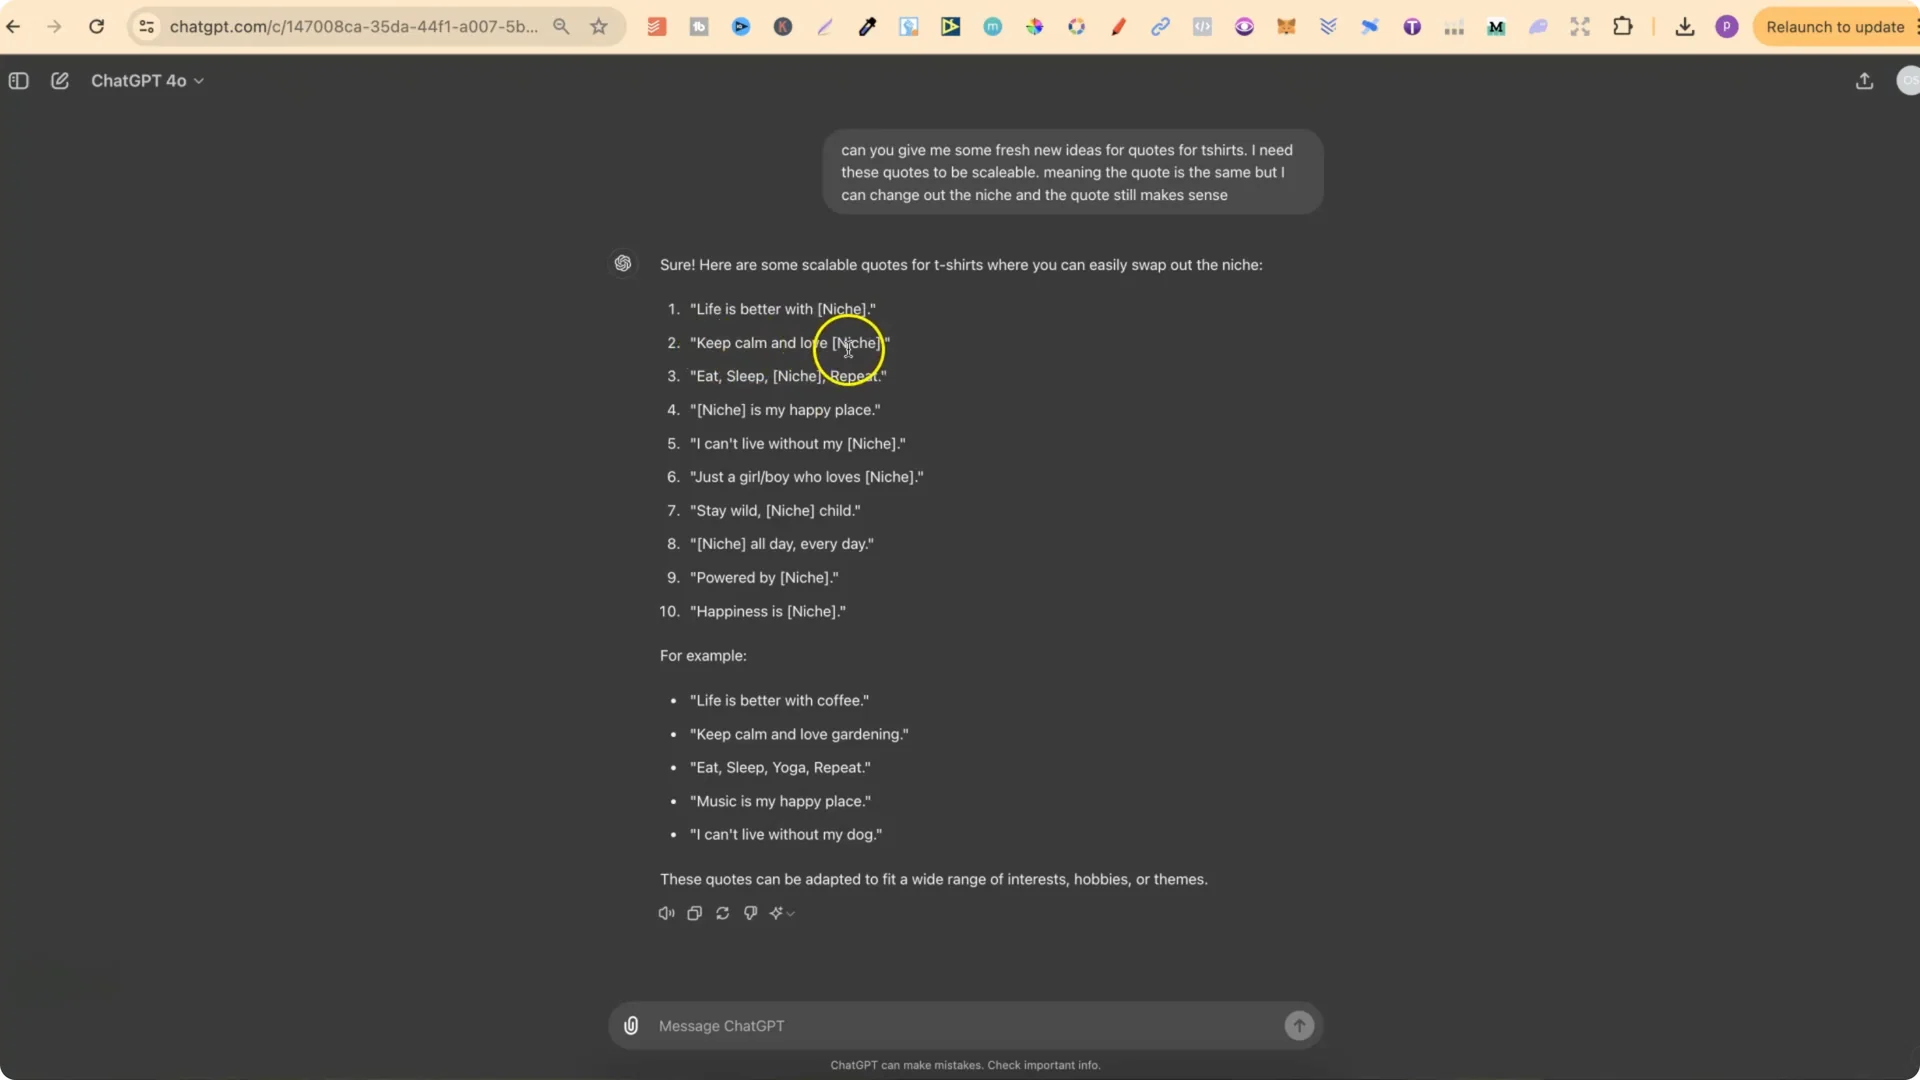Focus the Message ChatGPT input field
The width and height of the screenshot is (1920, 1080).
click(x=960, y=1025)
